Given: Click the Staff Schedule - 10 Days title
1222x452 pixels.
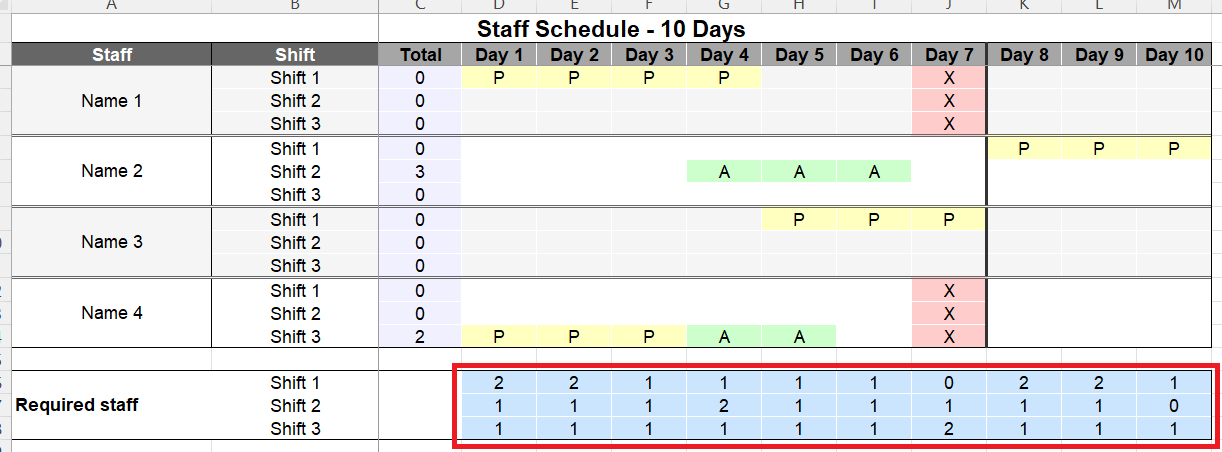Looking at the screenshot, I should click(x=611, y=29).
